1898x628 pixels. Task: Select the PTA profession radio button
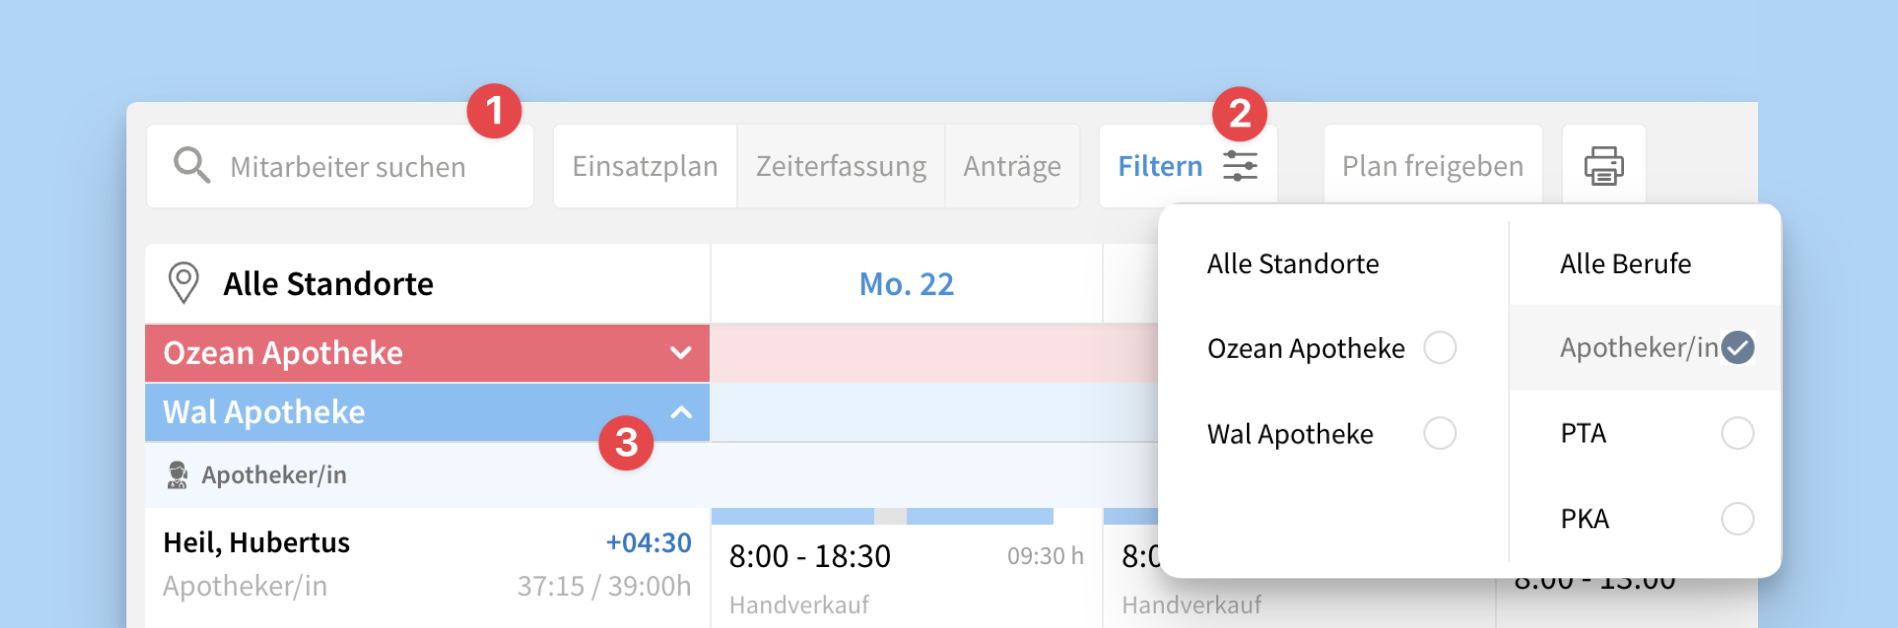click(x=1737, y=434)
